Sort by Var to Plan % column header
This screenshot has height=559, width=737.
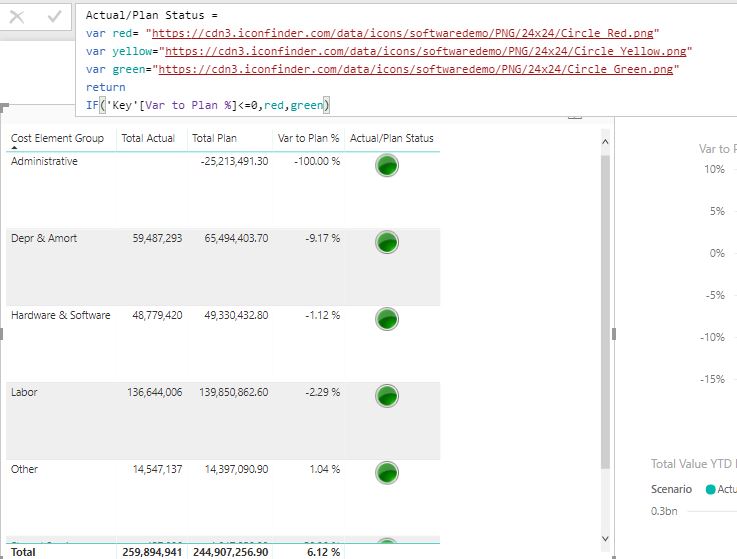pyautogui.click(x=308, y=138)
